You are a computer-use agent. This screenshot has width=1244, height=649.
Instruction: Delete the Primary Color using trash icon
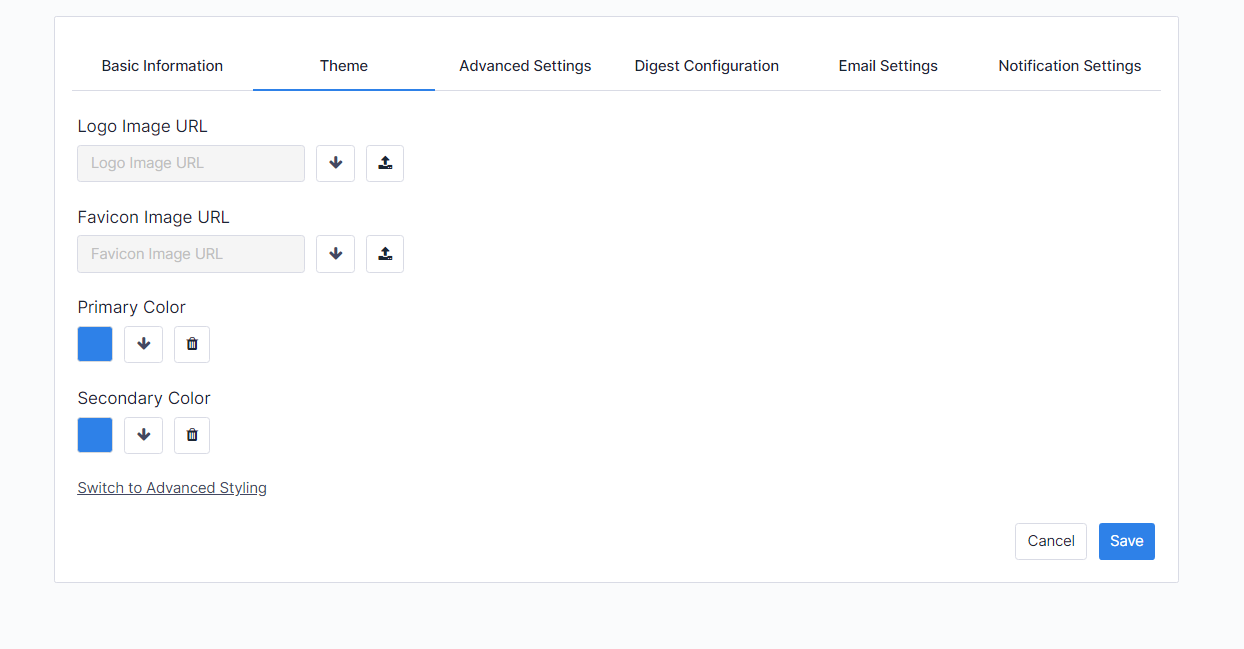coord(192,344)
